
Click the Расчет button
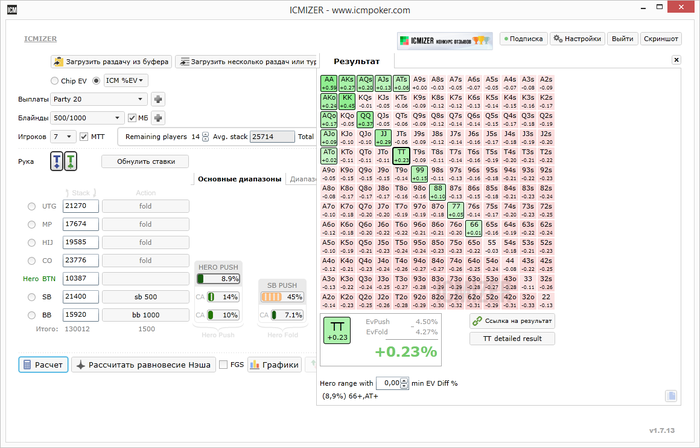43,365
